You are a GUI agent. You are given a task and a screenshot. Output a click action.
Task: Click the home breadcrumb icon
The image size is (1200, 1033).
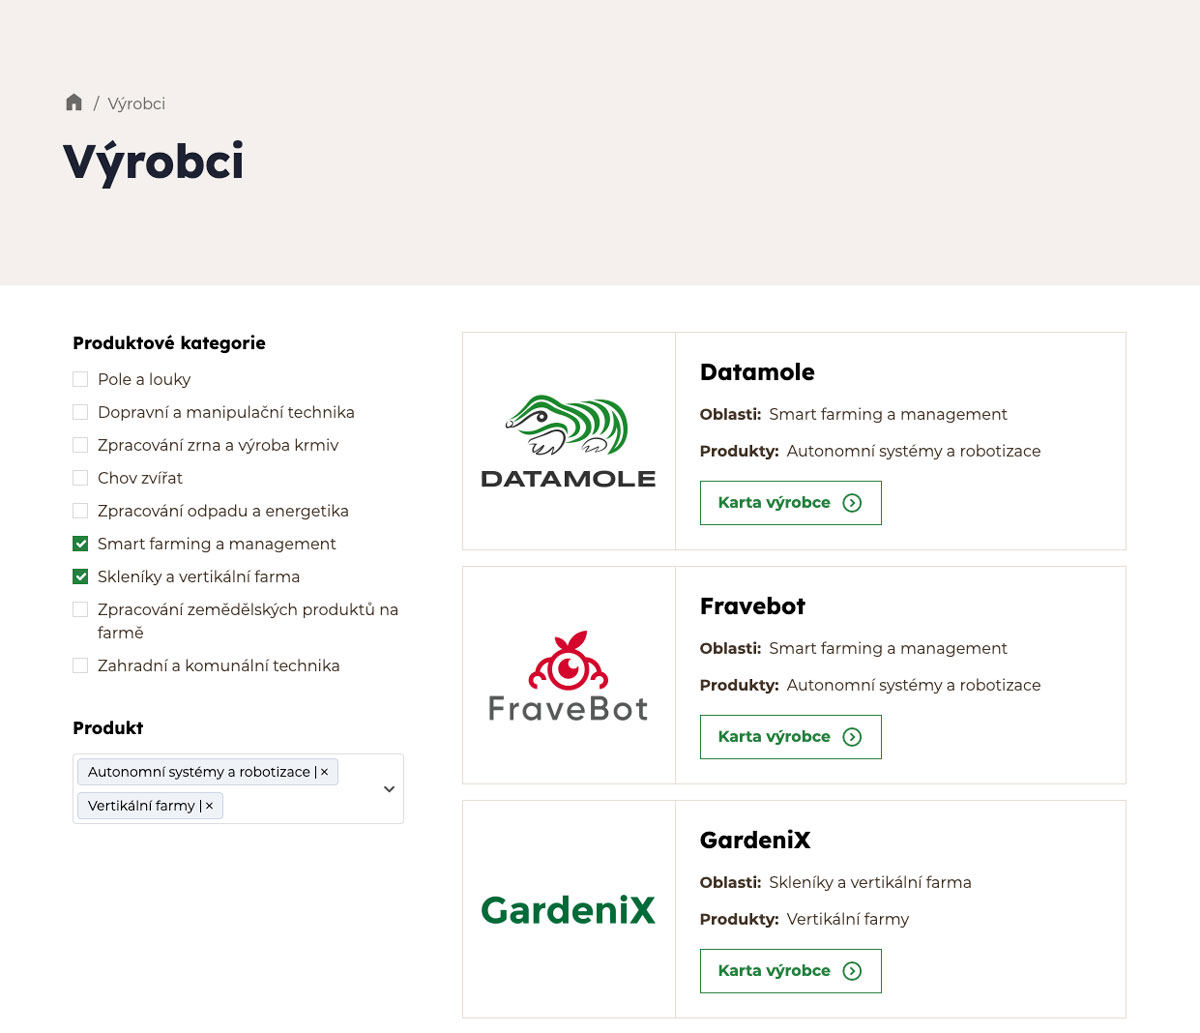(74, 103)
